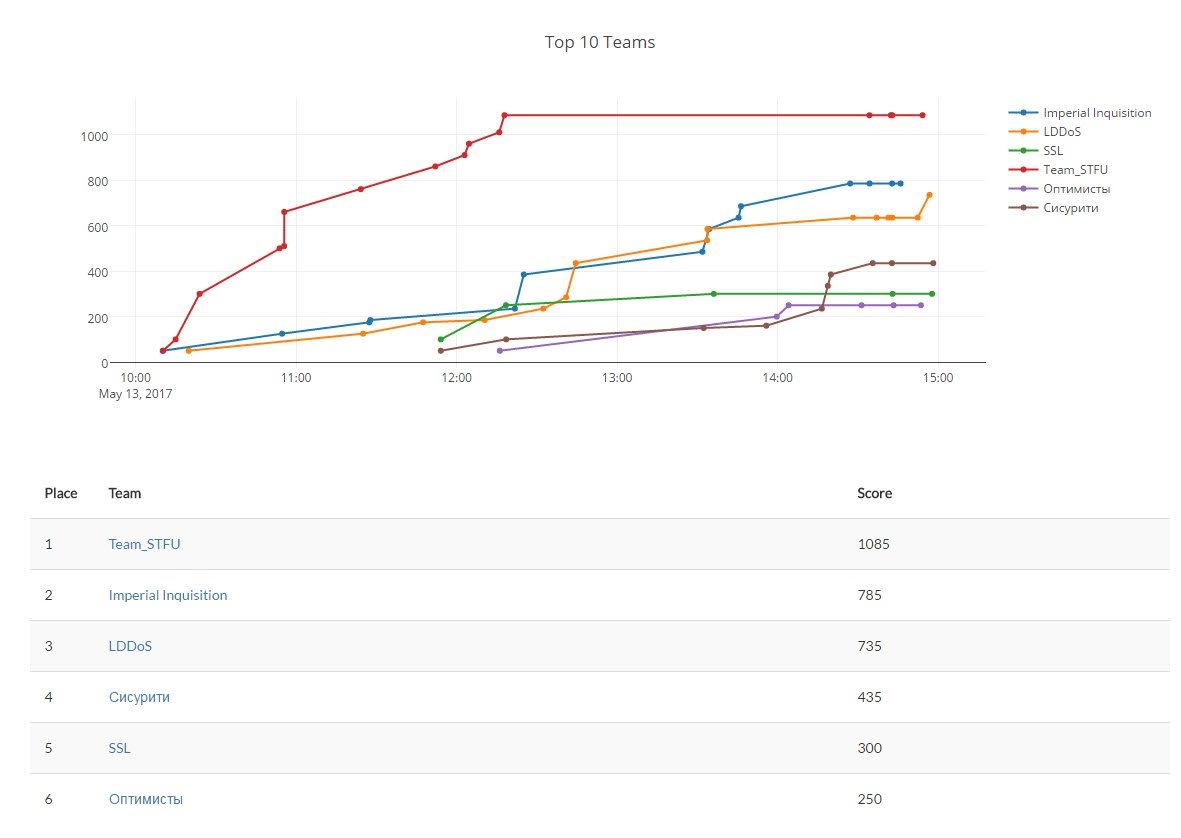The image size is (1181, 838).
Task: Click the score value 300 in the table
Action: coord(869,748)
